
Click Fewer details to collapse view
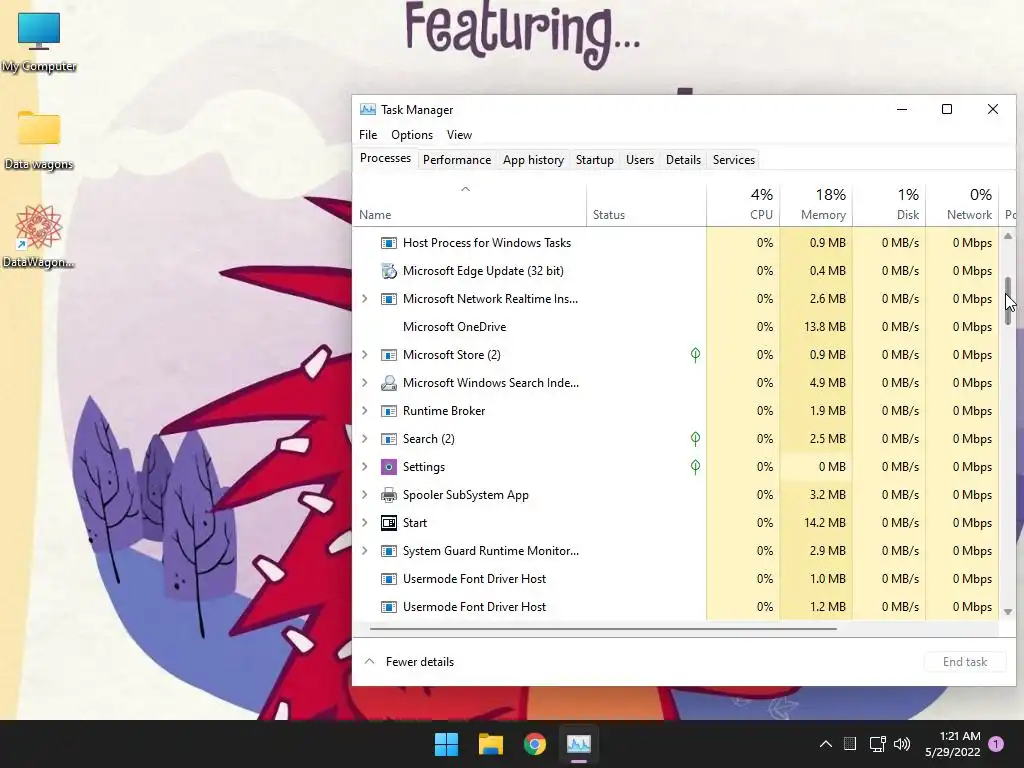(x=409, y=662)
